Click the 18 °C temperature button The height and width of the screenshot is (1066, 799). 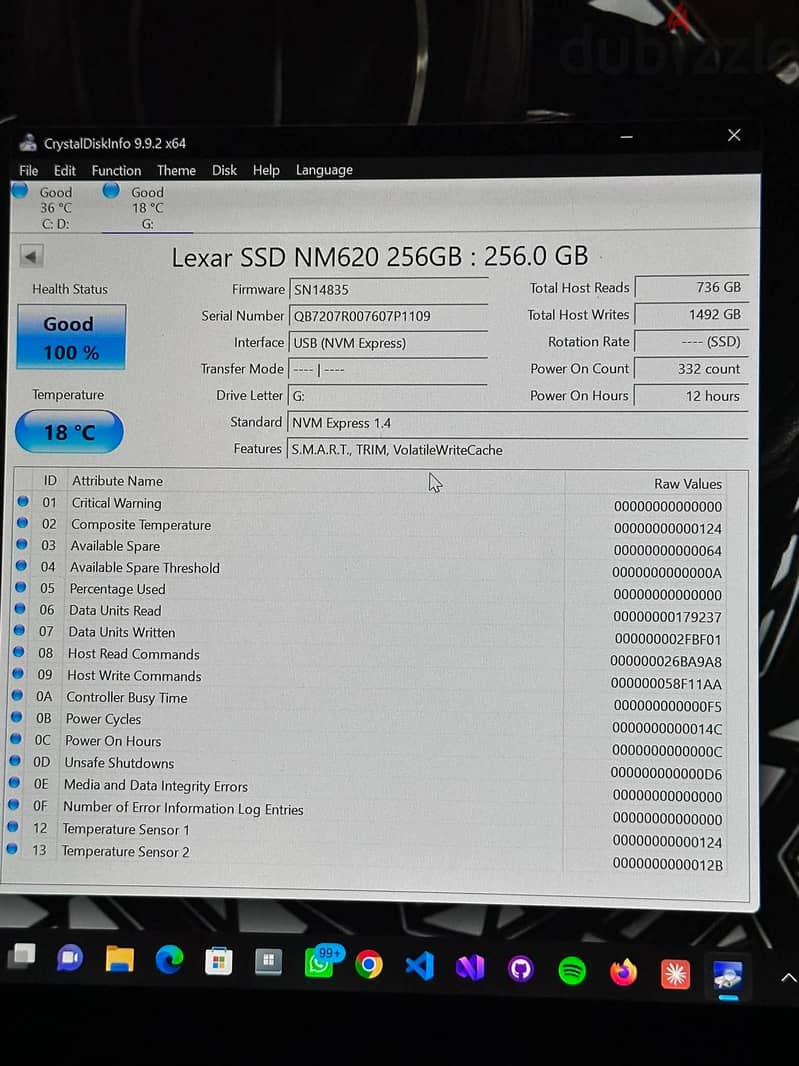point(69,432)
